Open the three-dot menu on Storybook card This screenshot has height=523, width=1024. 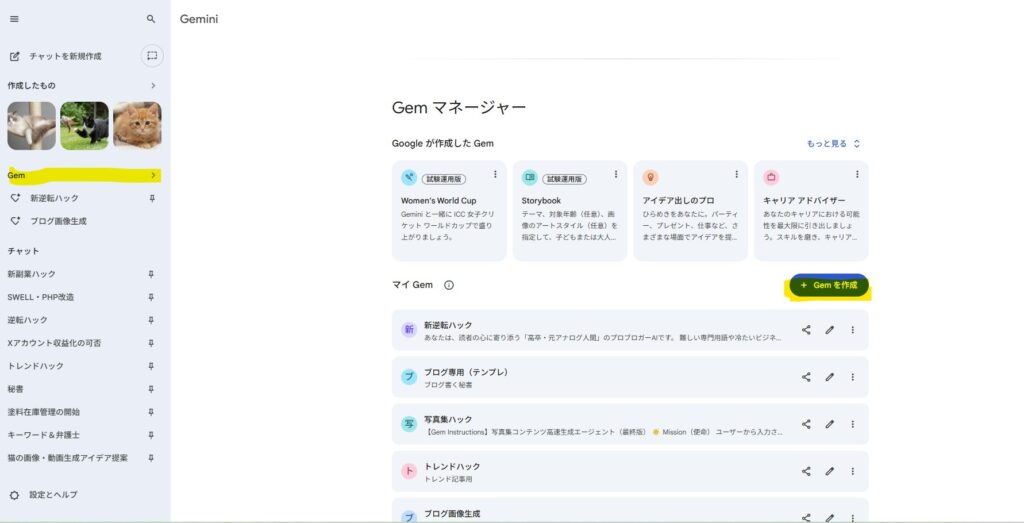615,174
